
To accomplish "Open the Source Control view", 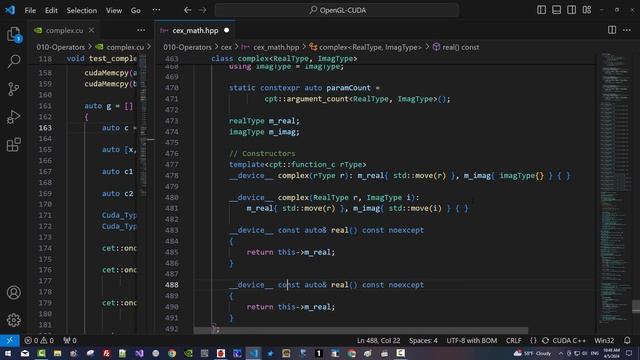I will [x=13, y=89].
